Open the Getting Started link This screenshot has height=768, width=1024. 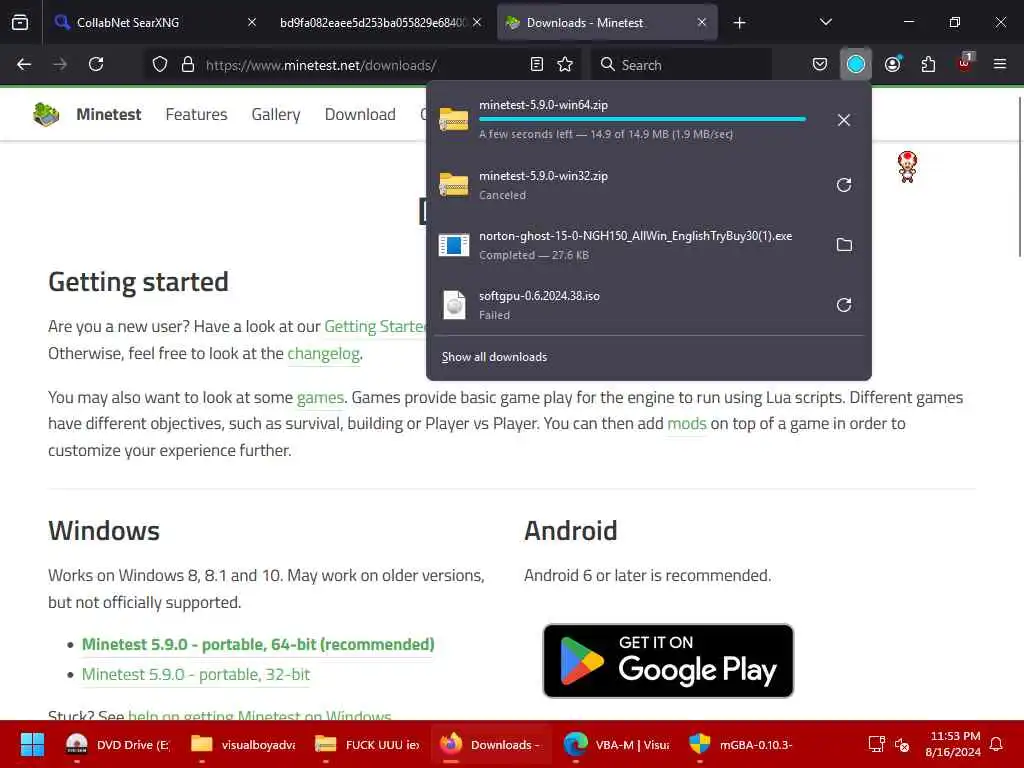(375, 327)
